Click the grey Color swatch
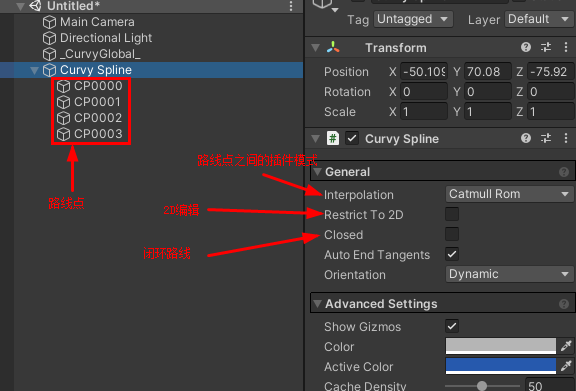The image size is (576, 391). tap(501, 346)
